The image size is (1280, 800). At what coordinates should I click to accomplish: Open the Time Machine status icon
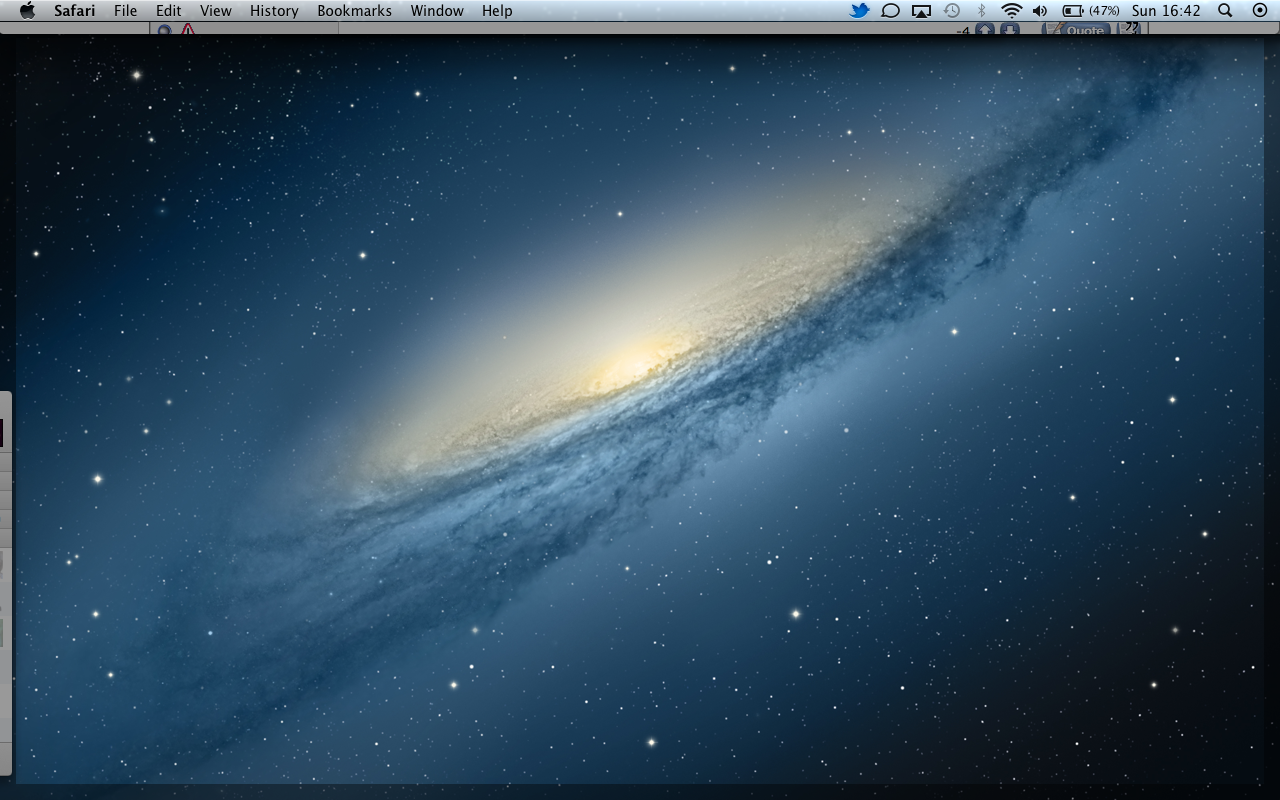[952, 11]
